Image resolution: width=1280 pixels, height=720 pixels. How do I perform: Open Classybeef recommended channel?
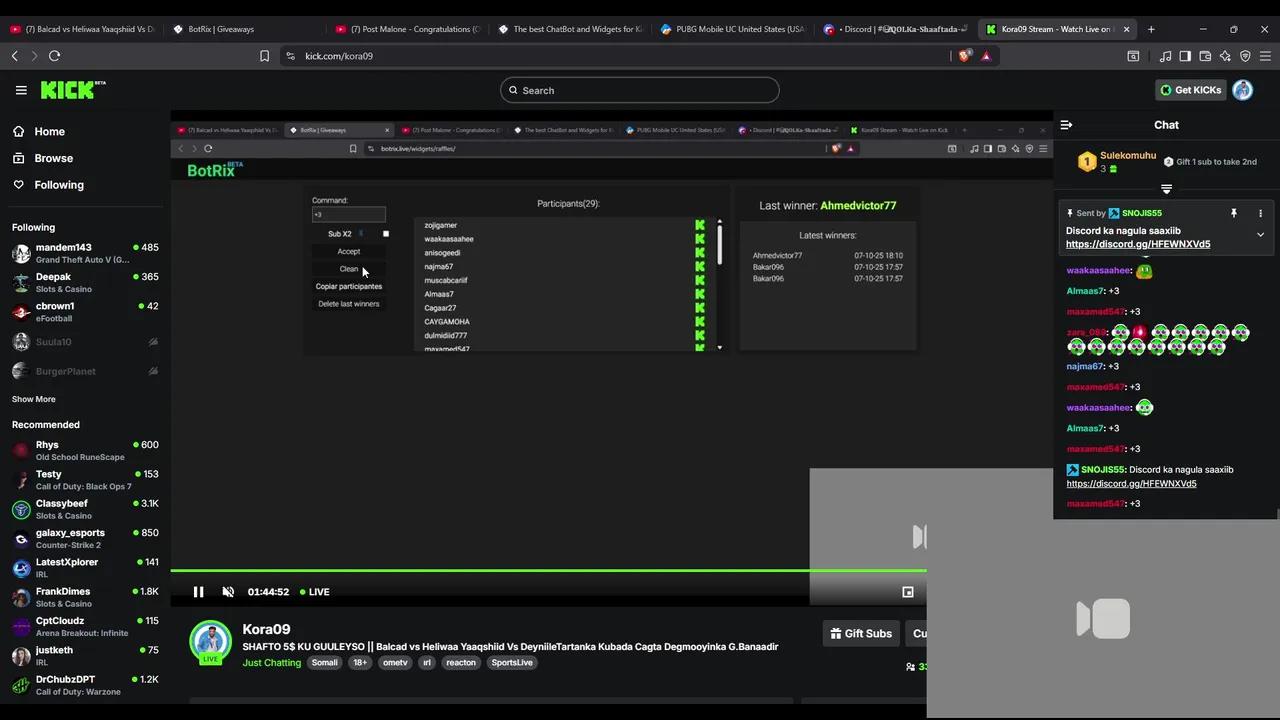click(x=85, y=509)
